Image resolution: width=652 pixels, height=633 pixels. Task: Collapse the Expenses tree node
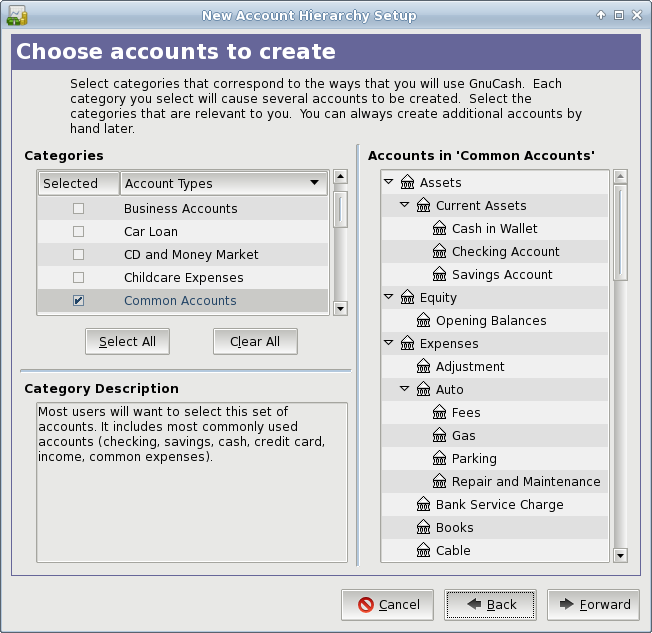coord(389,343)
